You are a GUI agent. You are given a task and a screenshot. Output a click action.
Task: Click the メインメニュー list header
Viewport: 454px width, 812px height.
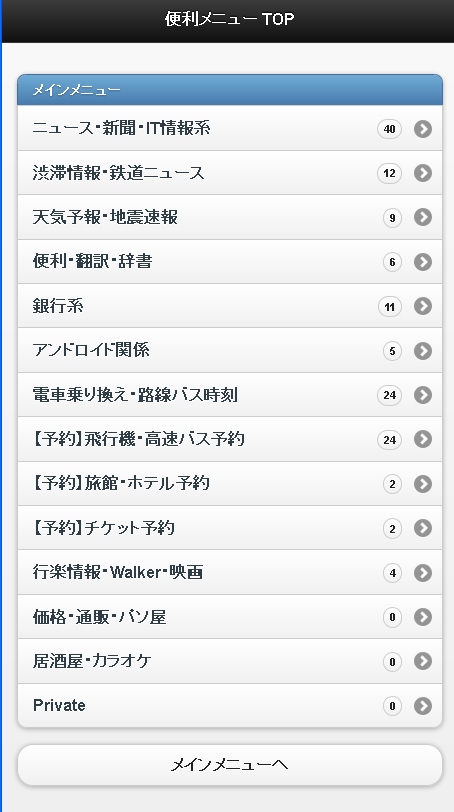(x=230, y=90)
